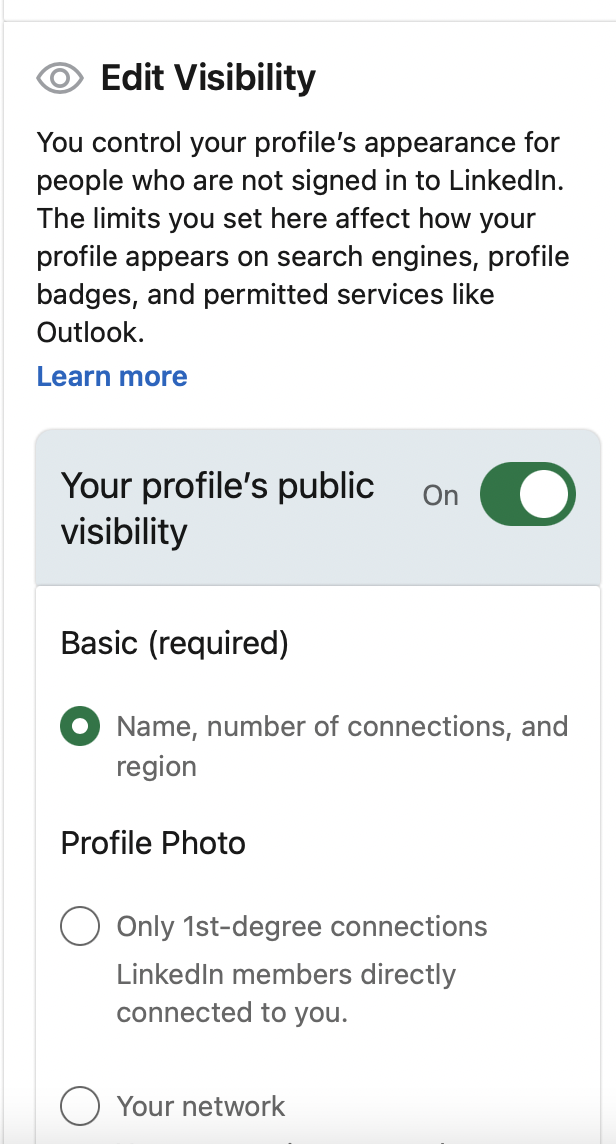Click the Basic (required) section heading
This screenshot has width=616, height=1144.
click(174, 644)
